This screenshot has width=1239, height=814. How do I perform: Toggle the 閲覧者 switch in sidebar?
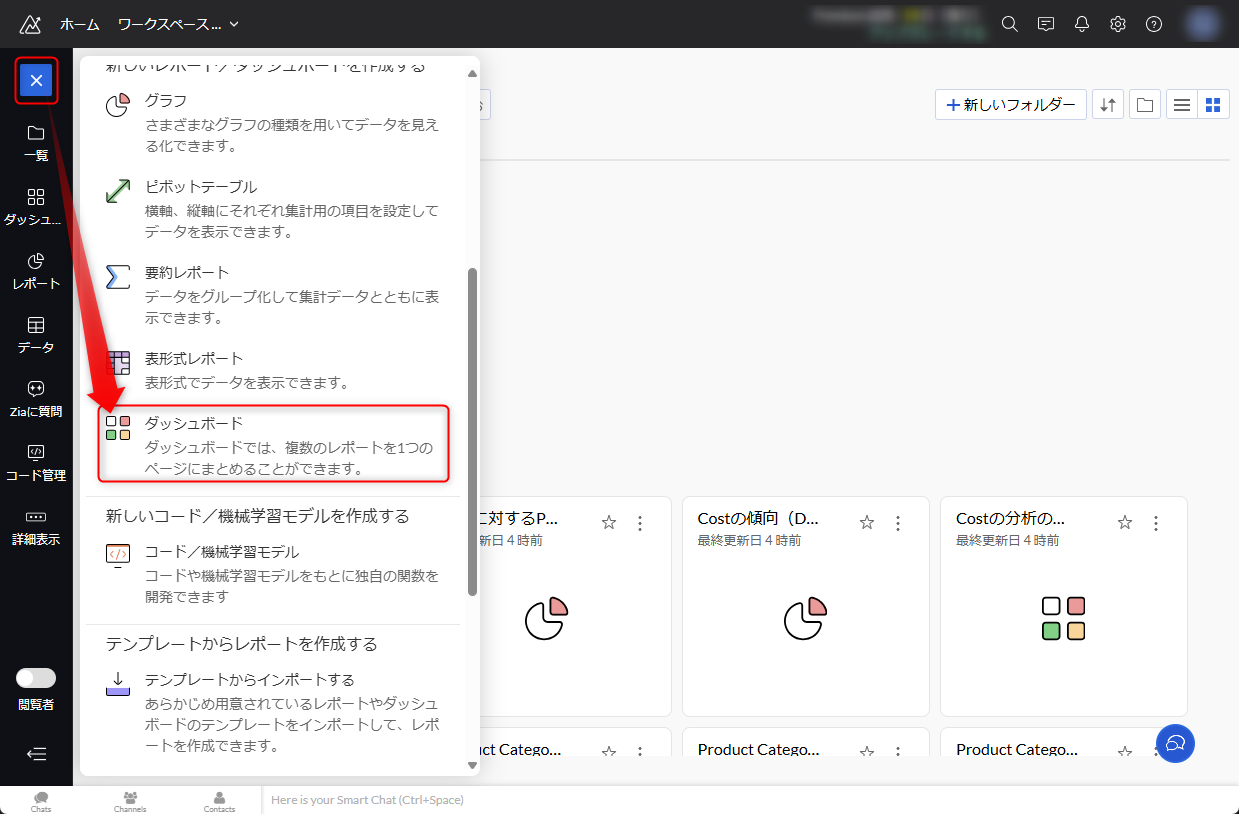coord(36,677)
